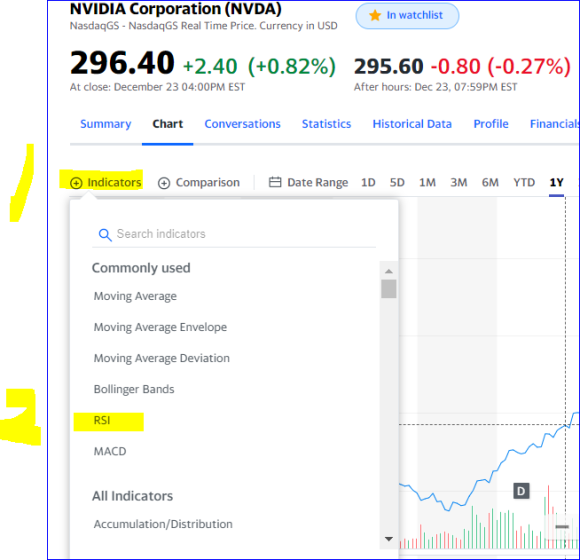Image resolution: width=580 pixels, height=560 pixels.
Task: Click the plus icon beside Comparison
Action: pos(164,183)
